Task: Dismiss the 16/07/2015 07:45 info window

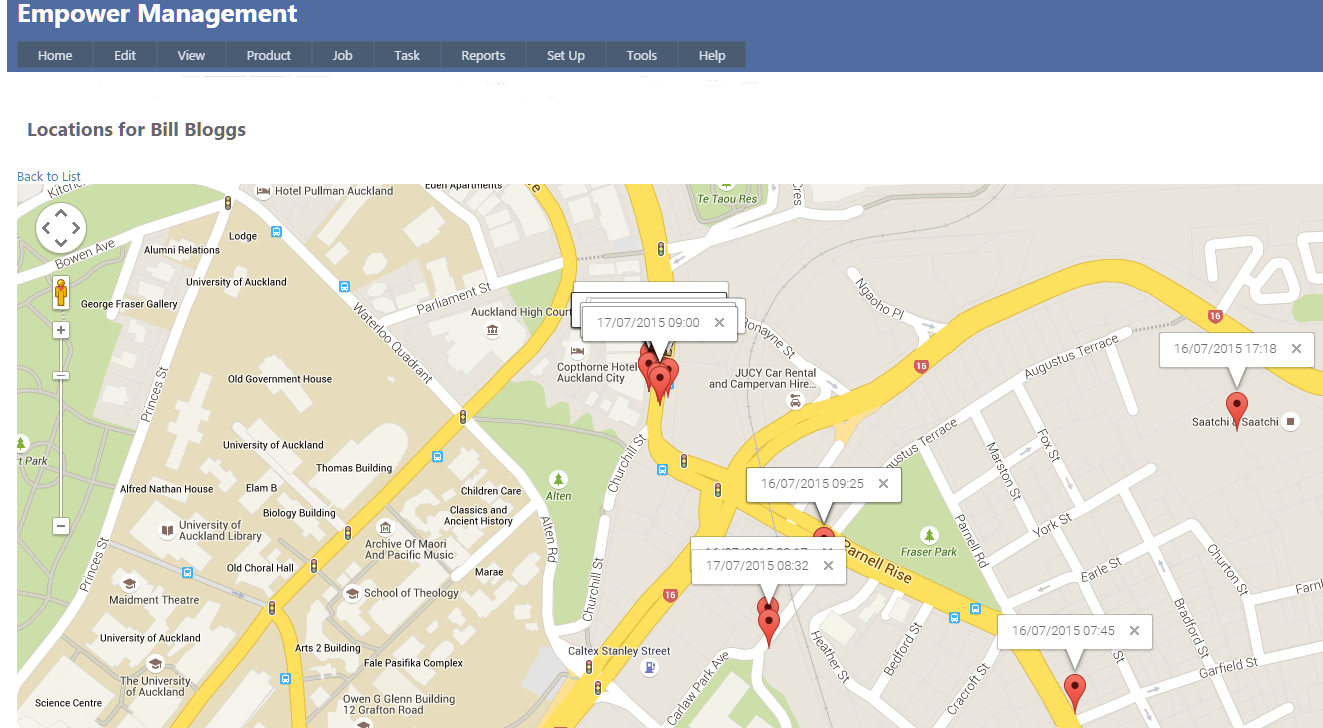Action: pyautogui.click(x=1134, y=631)
